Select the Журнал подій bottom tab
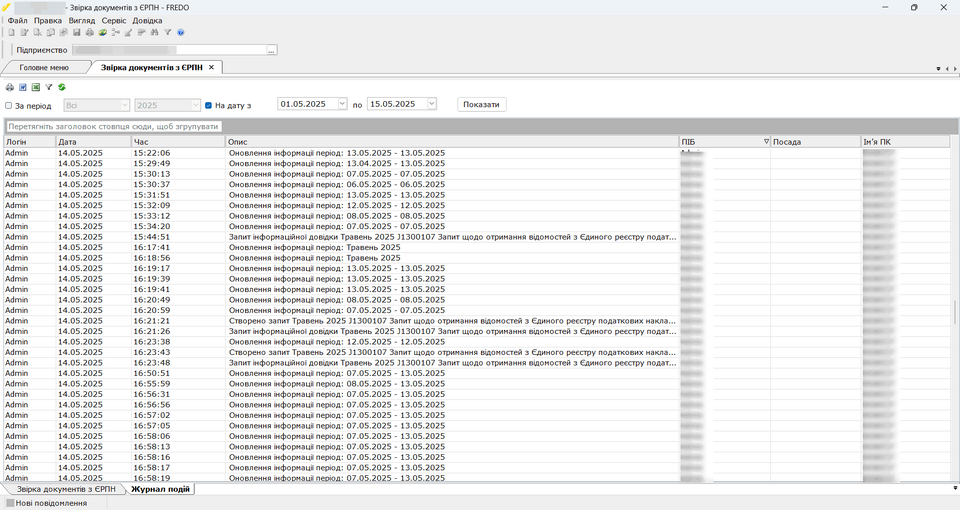Viewport: 960px width, 510px height. (160, 489)
